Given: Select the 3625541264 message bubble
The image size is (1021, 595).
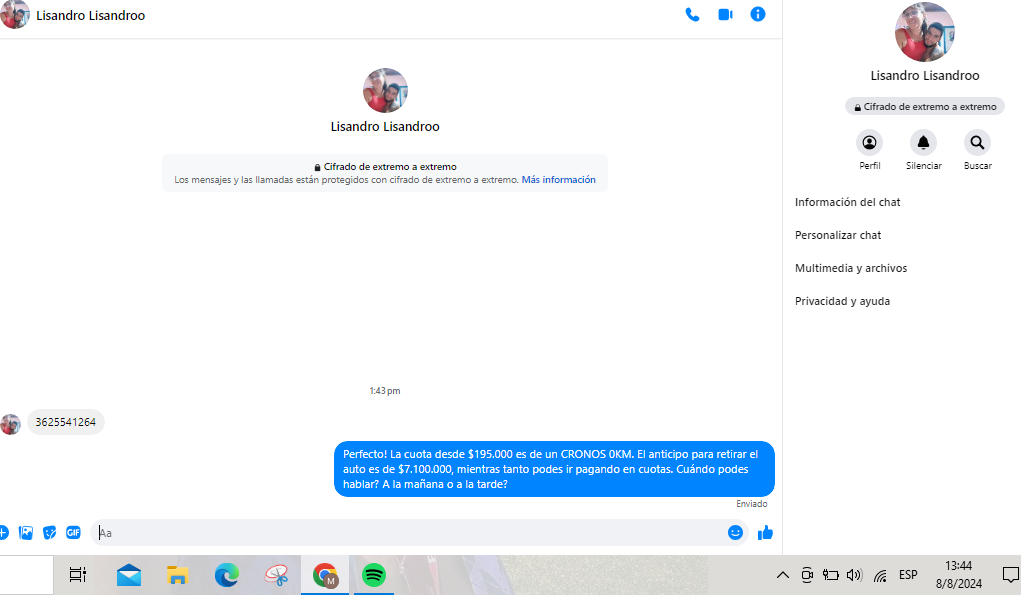Looking at the screenshot, I should (x=66, y=422).
